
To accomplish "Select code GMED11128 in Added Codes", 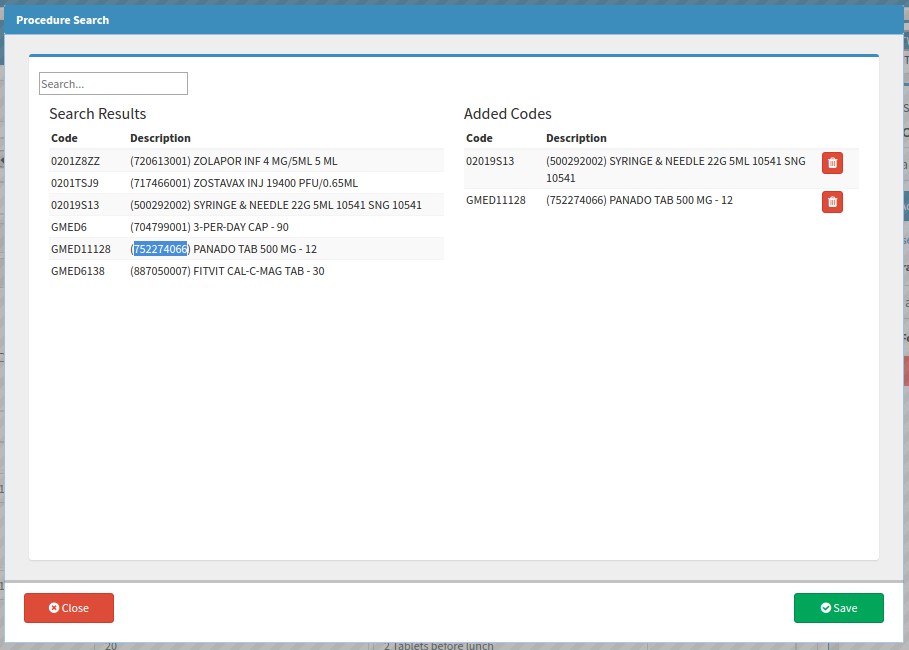I will [495, 201].
